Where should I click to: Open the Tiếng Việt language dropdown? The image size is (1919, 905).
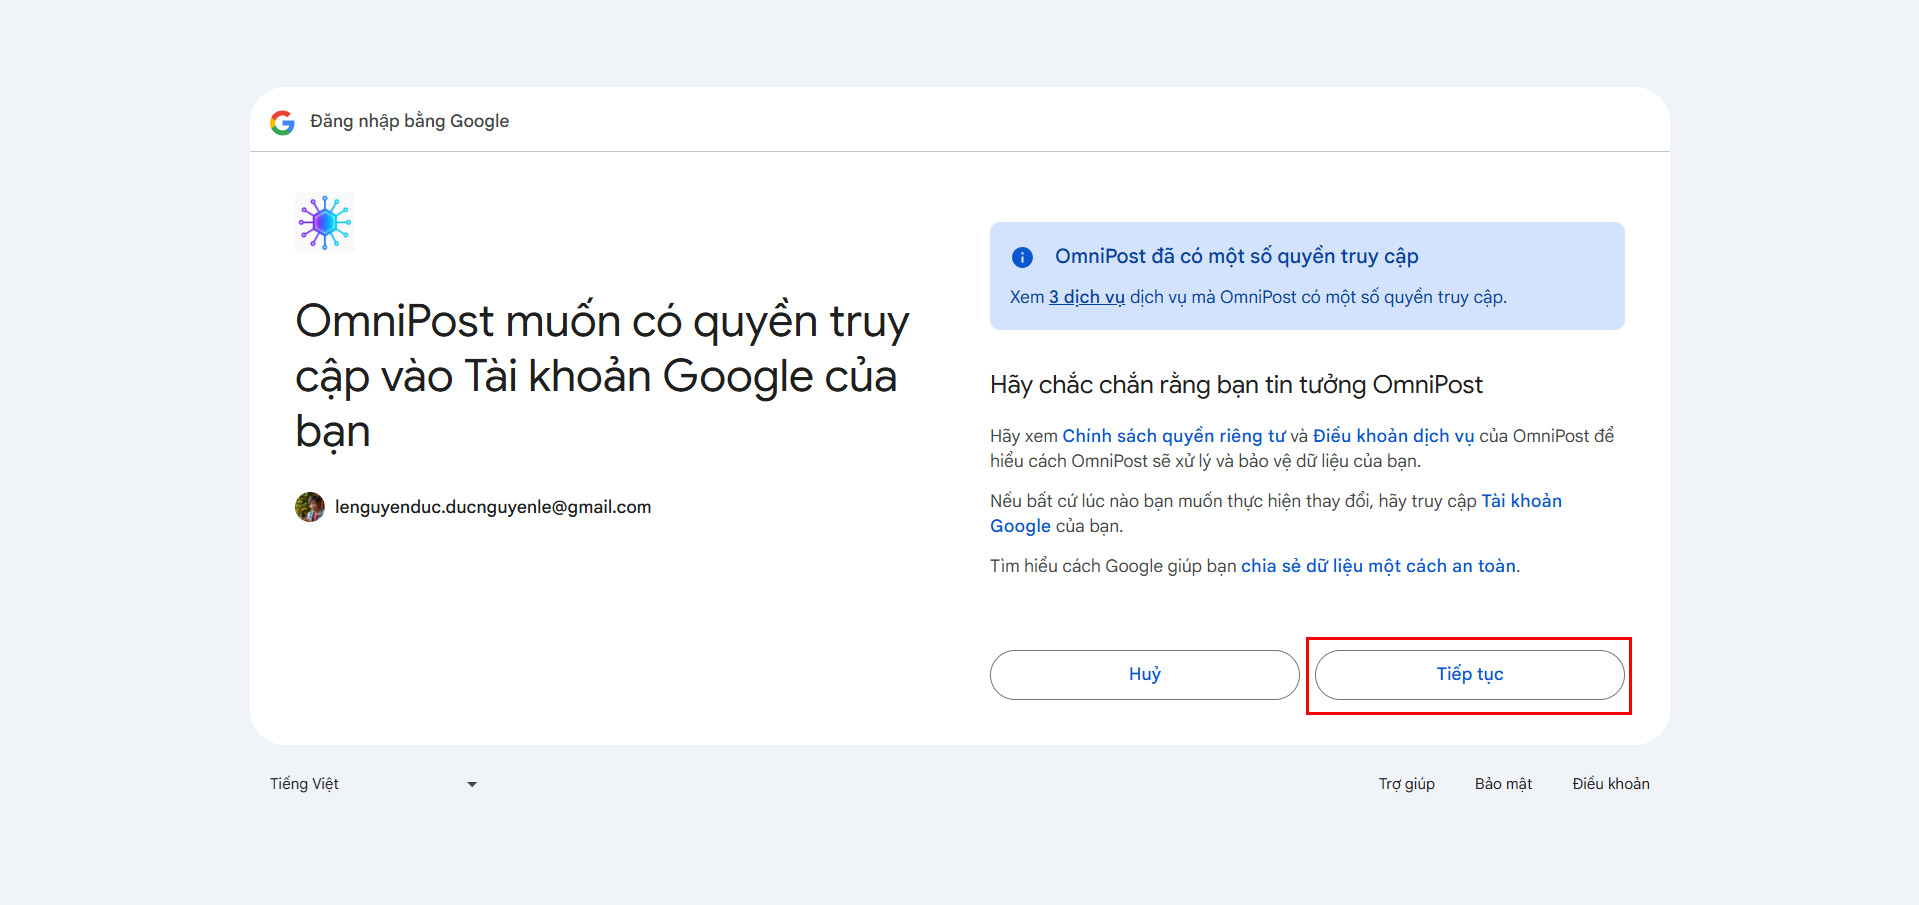[374, 784]
